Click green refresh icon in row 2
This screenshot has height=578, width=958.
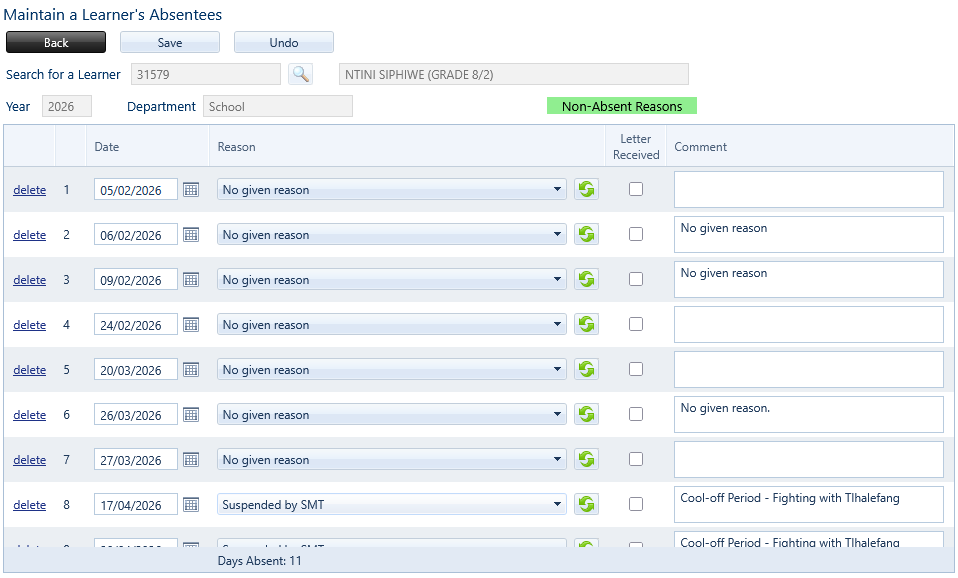[587, 234]
